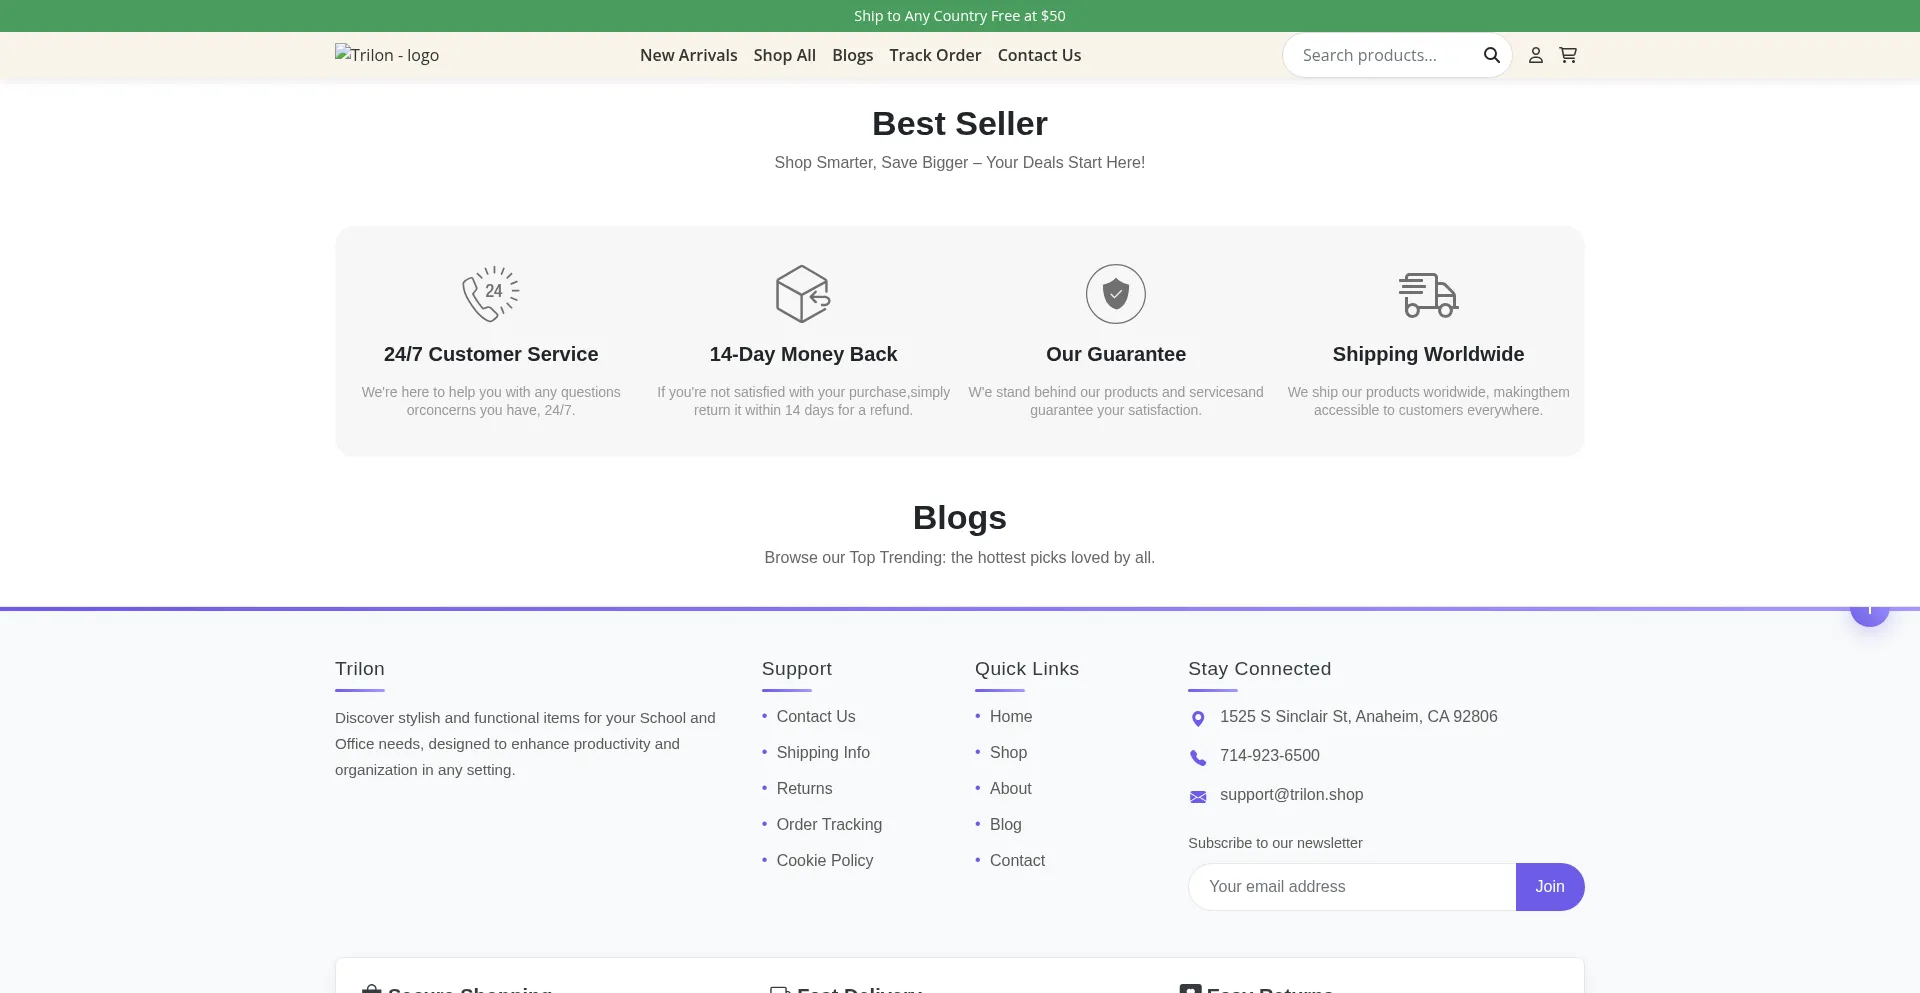Follow the Cookie Policy link
The image size is (1920, 993).
[824, 860]
